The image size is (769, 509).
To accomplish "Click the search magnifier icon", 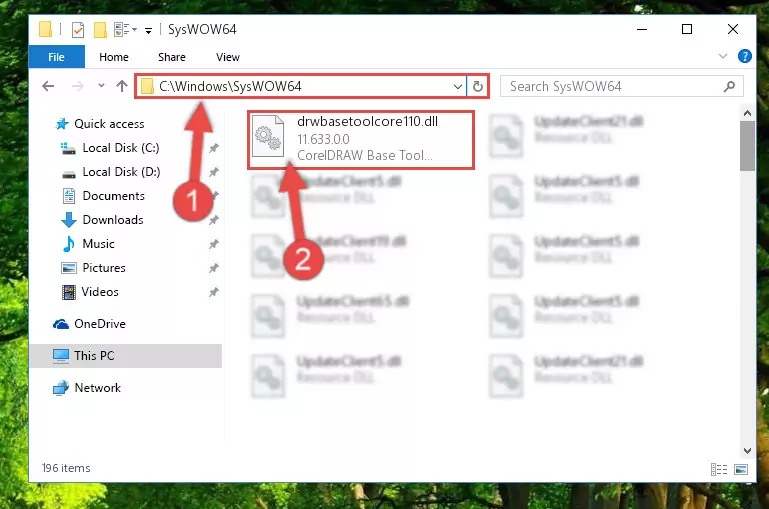I will click(729, 87).
